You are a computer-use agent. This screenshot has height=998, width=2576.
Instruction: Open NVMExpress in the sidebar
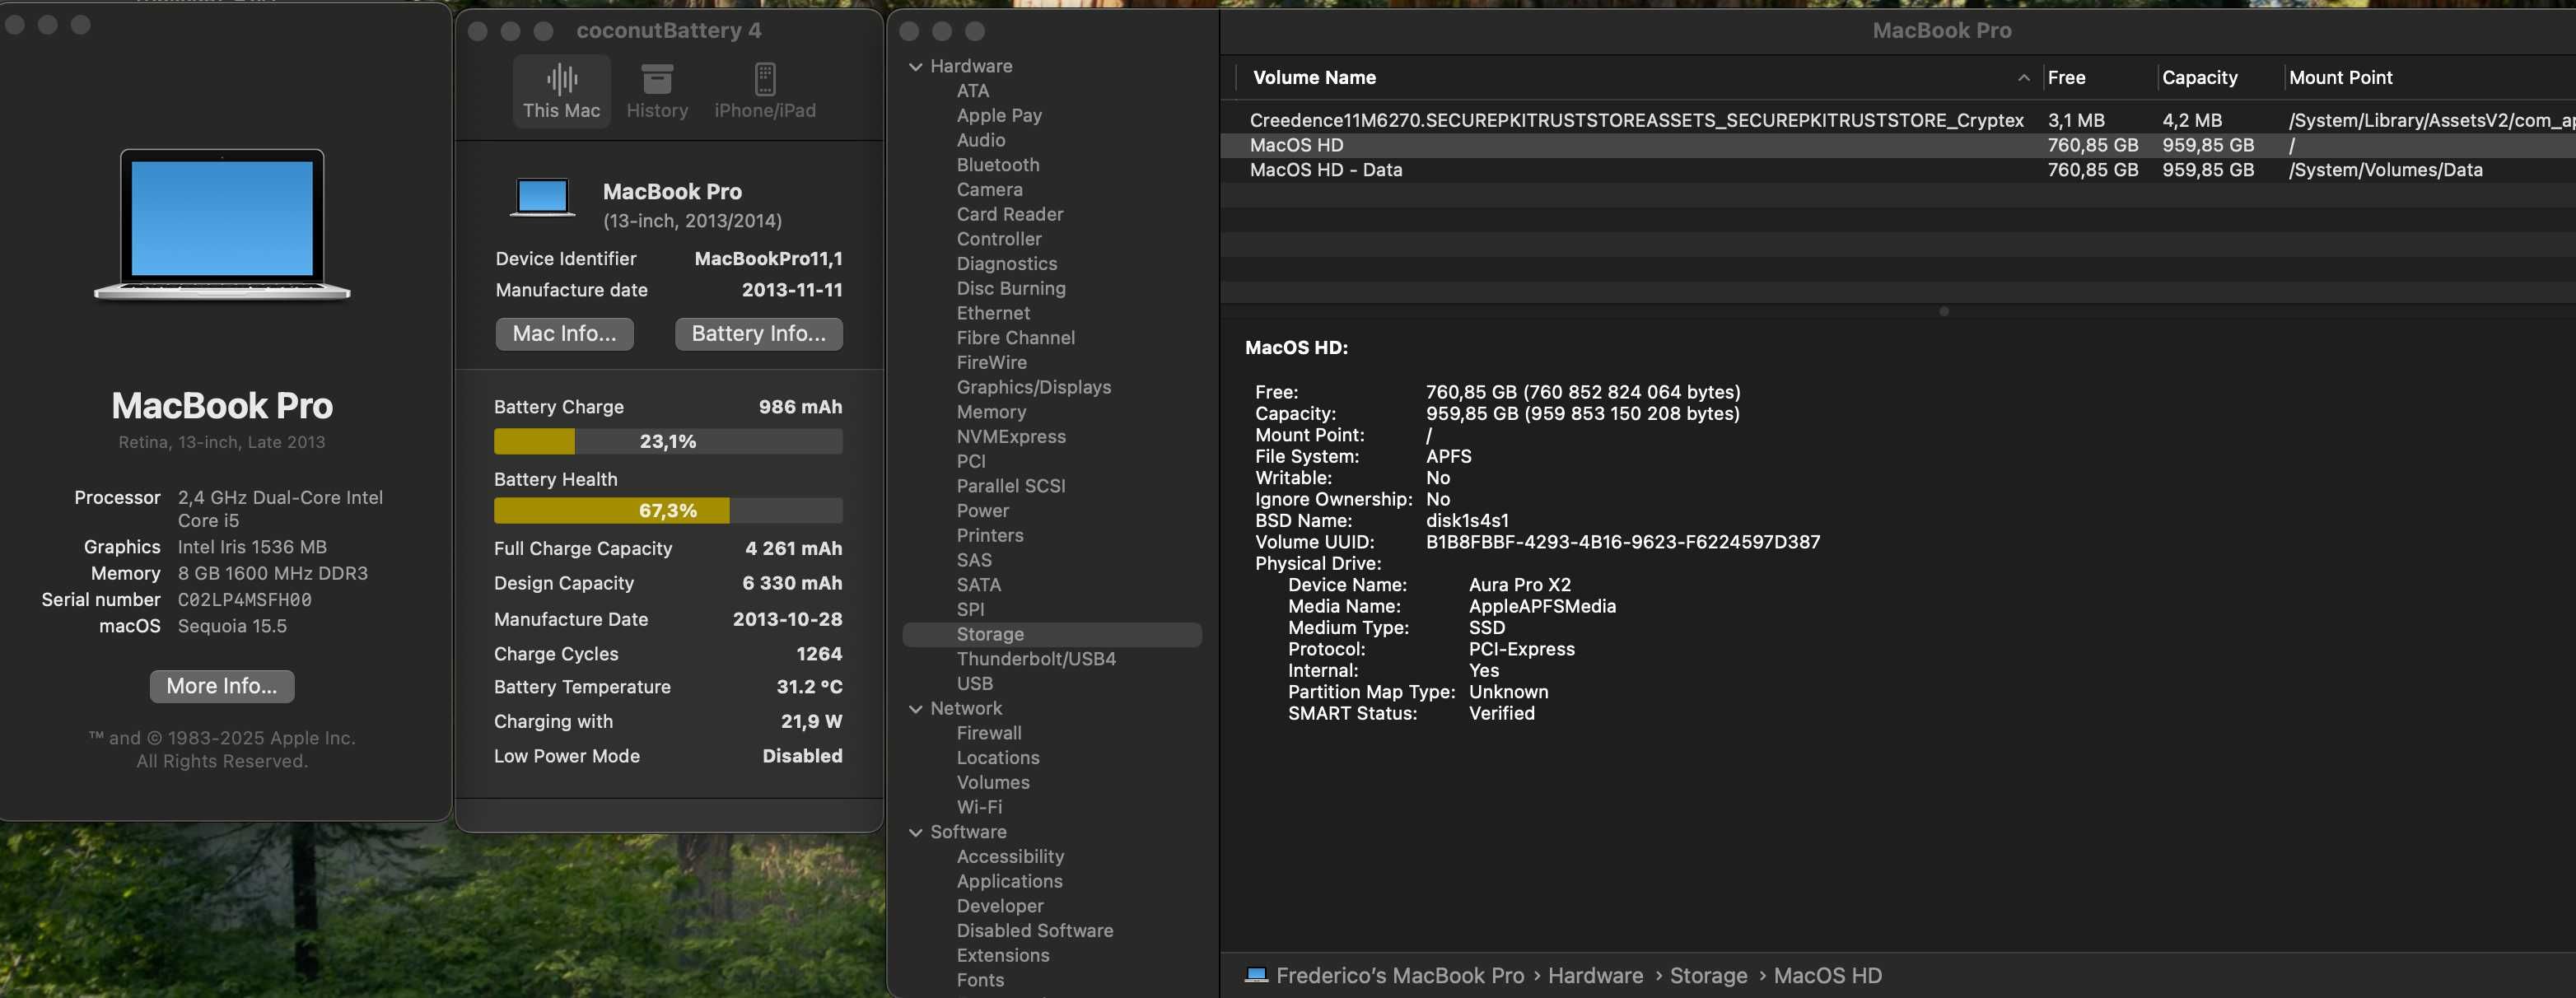pos(1010,437)
